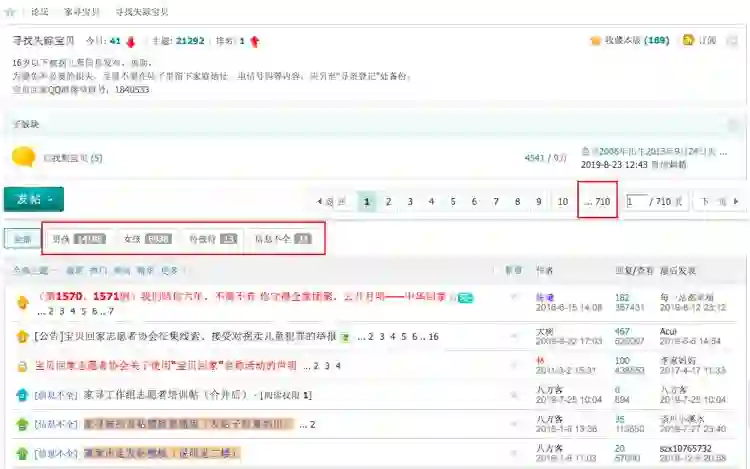The height and width of the screenshot is (469, 750).
Task: Open the 论坛 breadcrumb link
Action: pos(40,12)
